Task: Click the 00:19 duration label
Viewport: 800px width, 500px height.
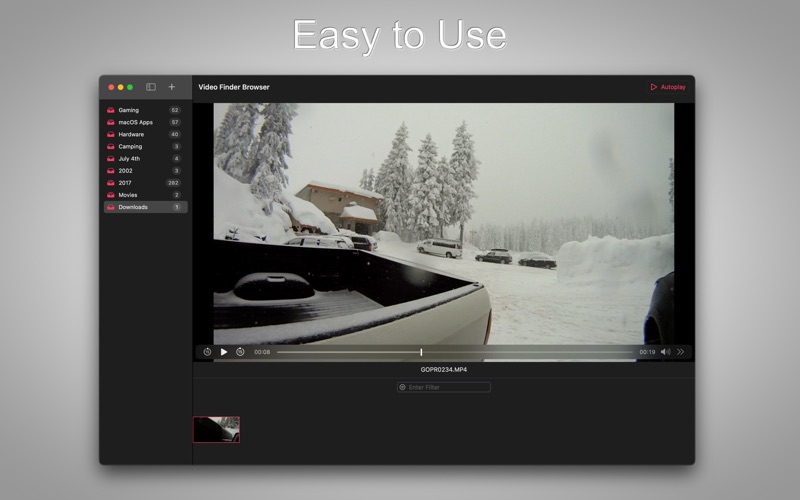Action: point(647,352)
